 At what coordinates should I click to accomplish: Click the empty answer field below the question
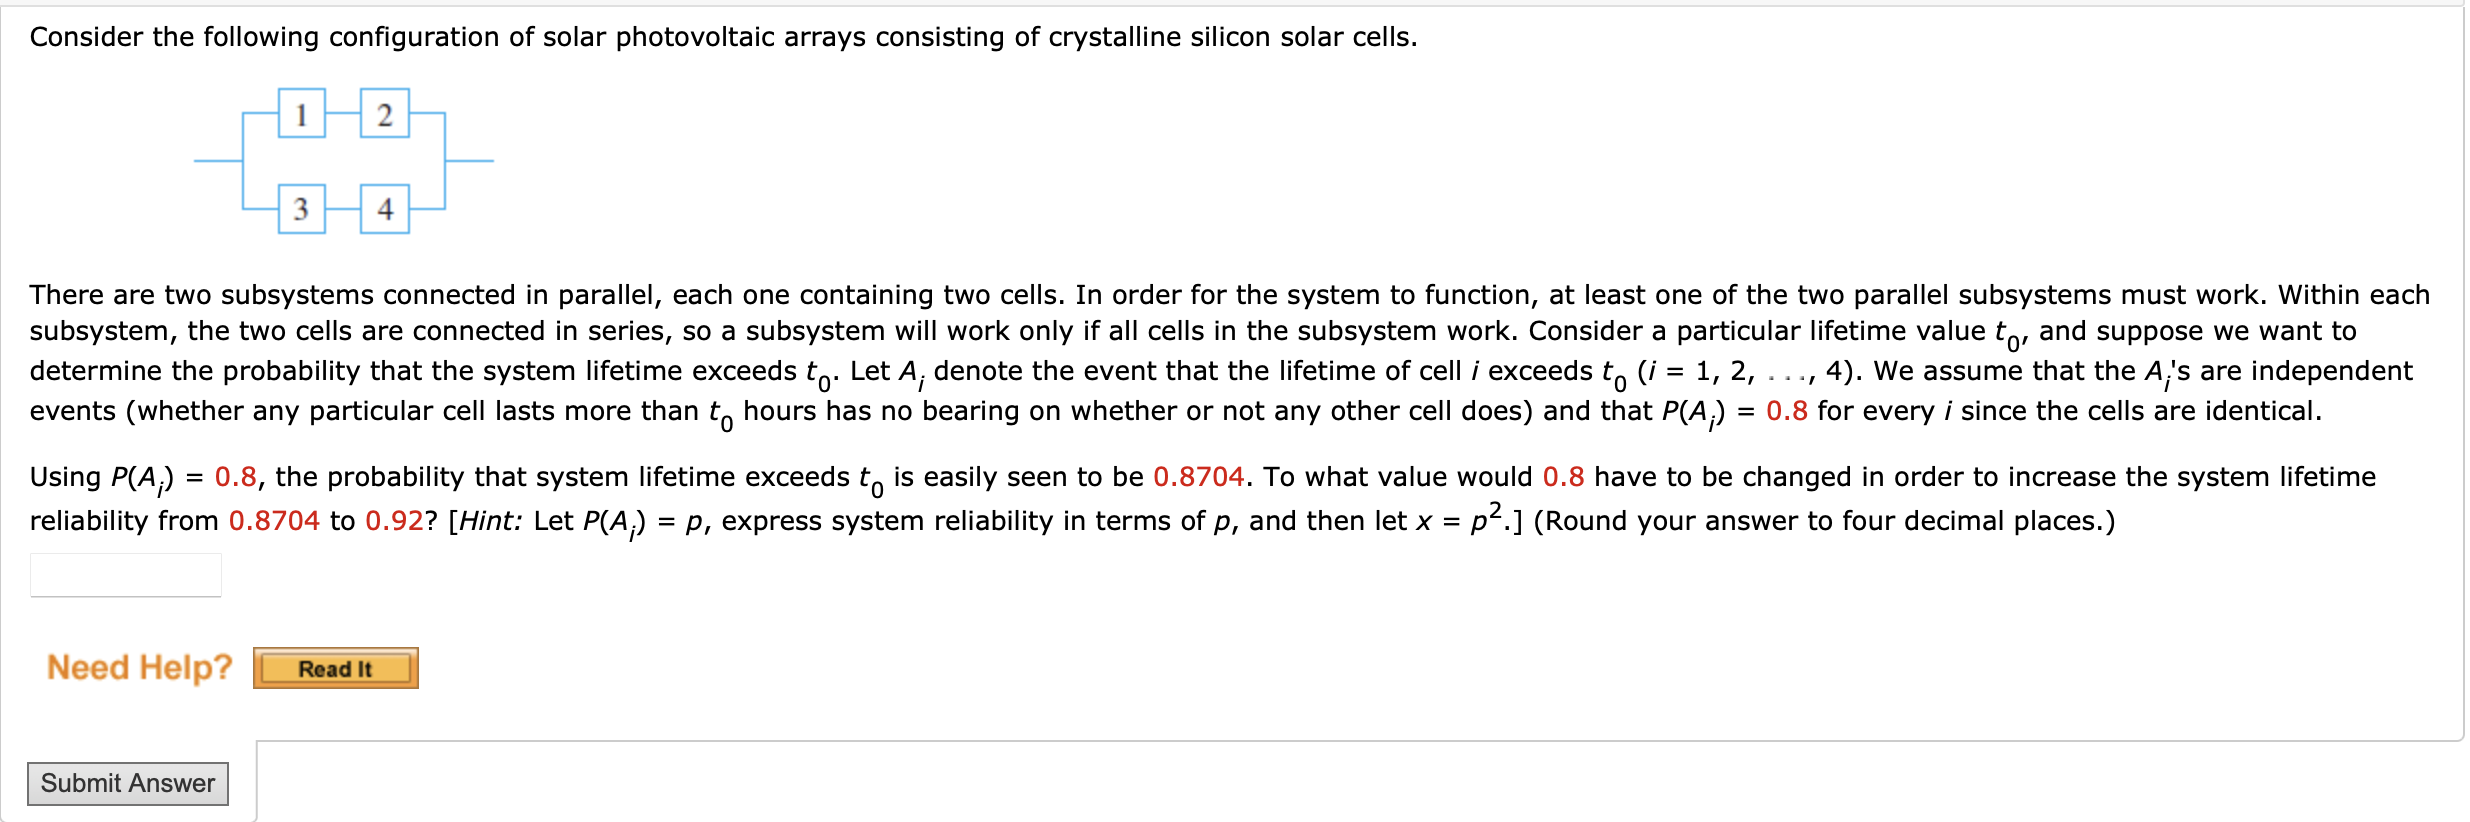(x=126, y=573)
